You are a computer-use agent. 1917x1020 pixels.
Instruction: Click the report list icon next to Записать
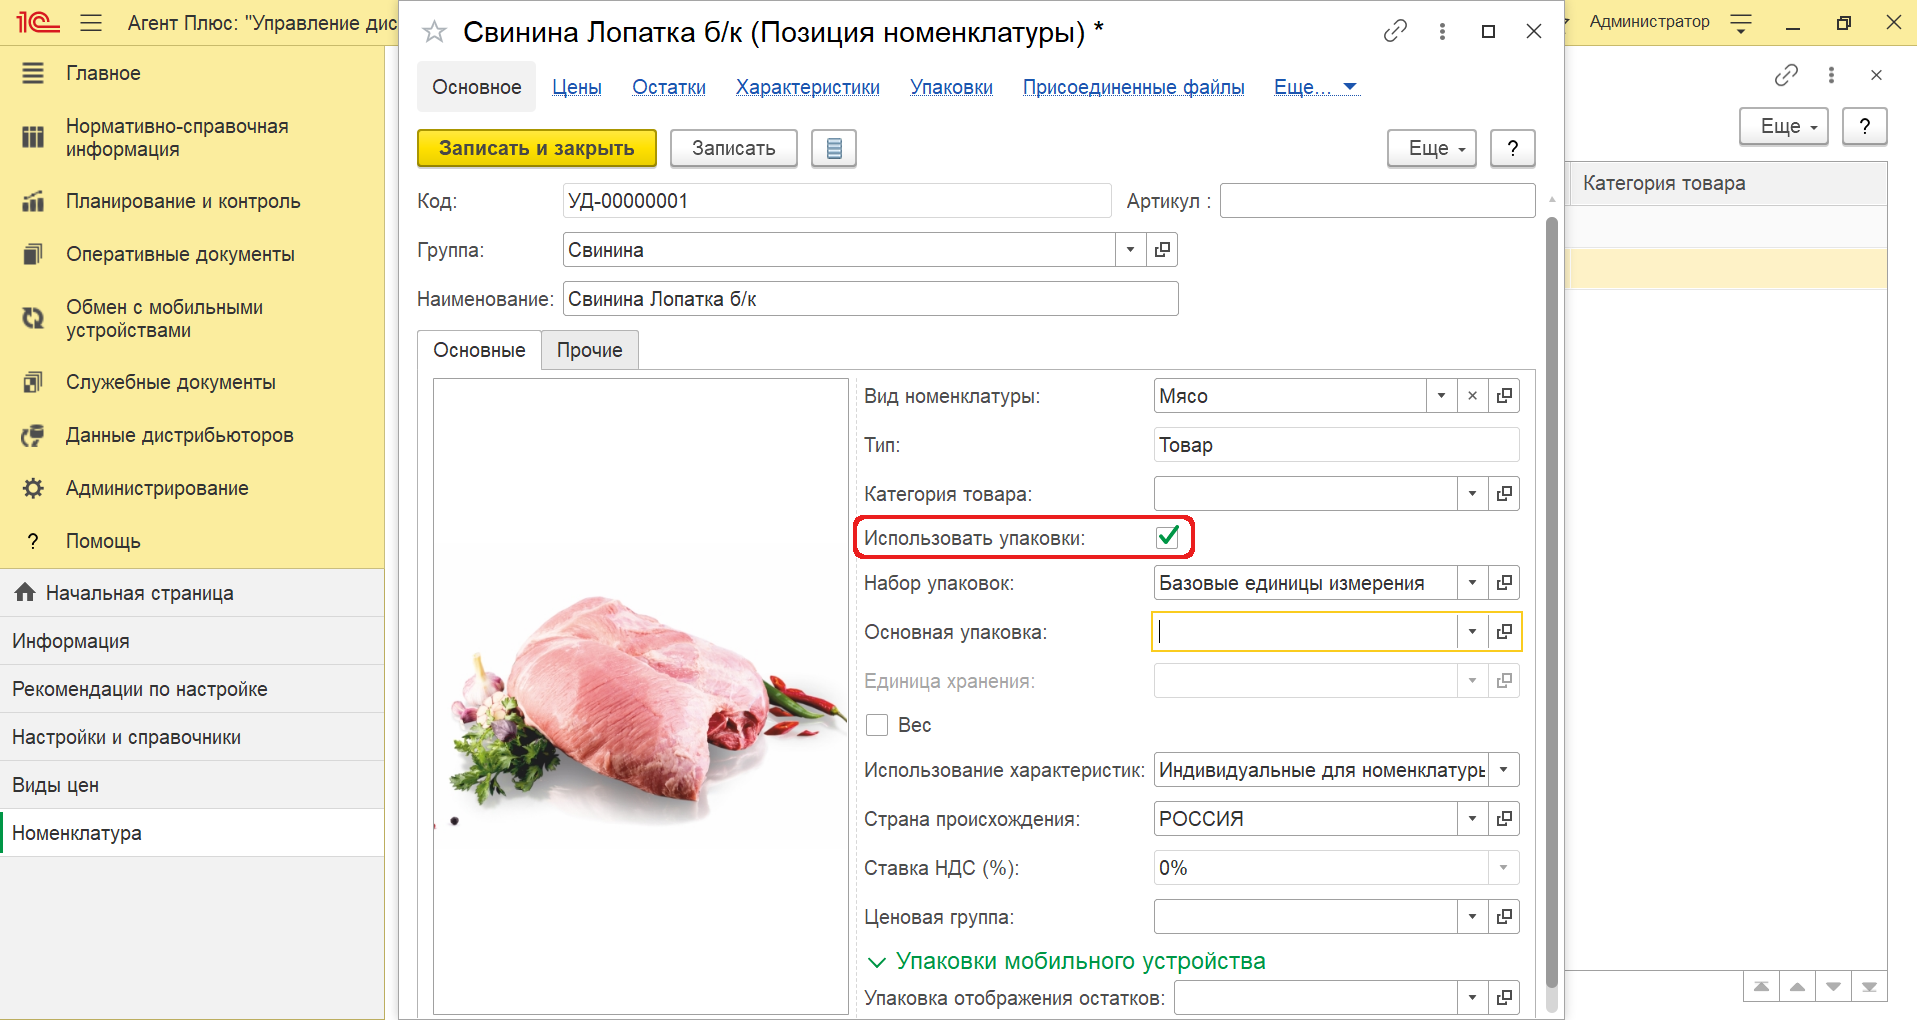[x=834, y=148]
